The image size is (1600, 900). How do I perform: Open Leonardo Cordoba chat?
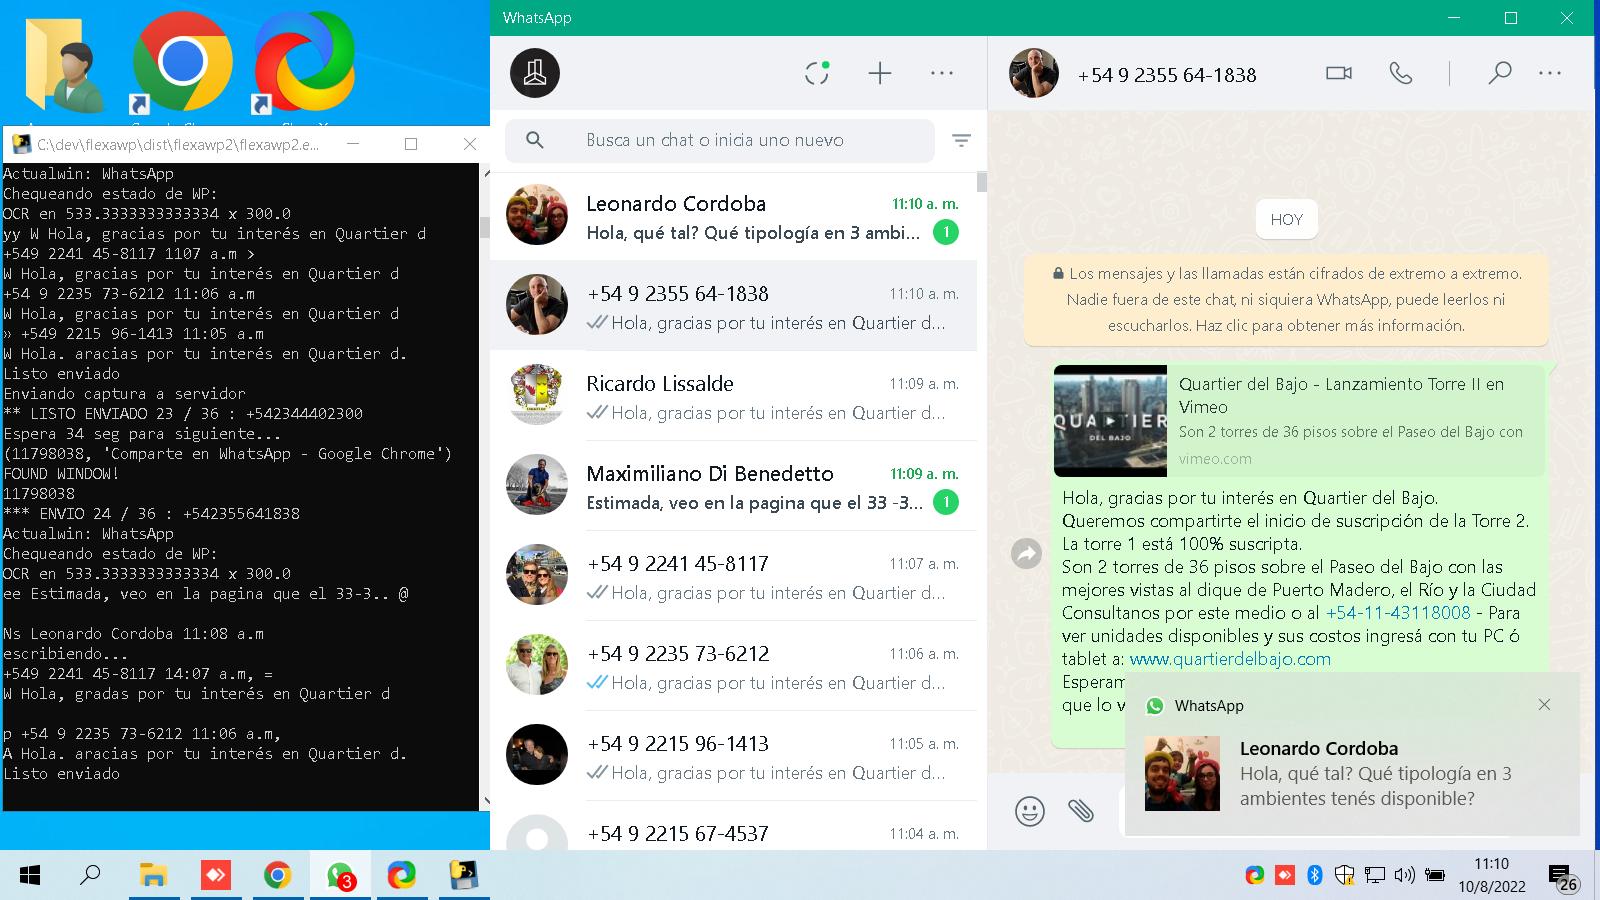coord(733,216)
